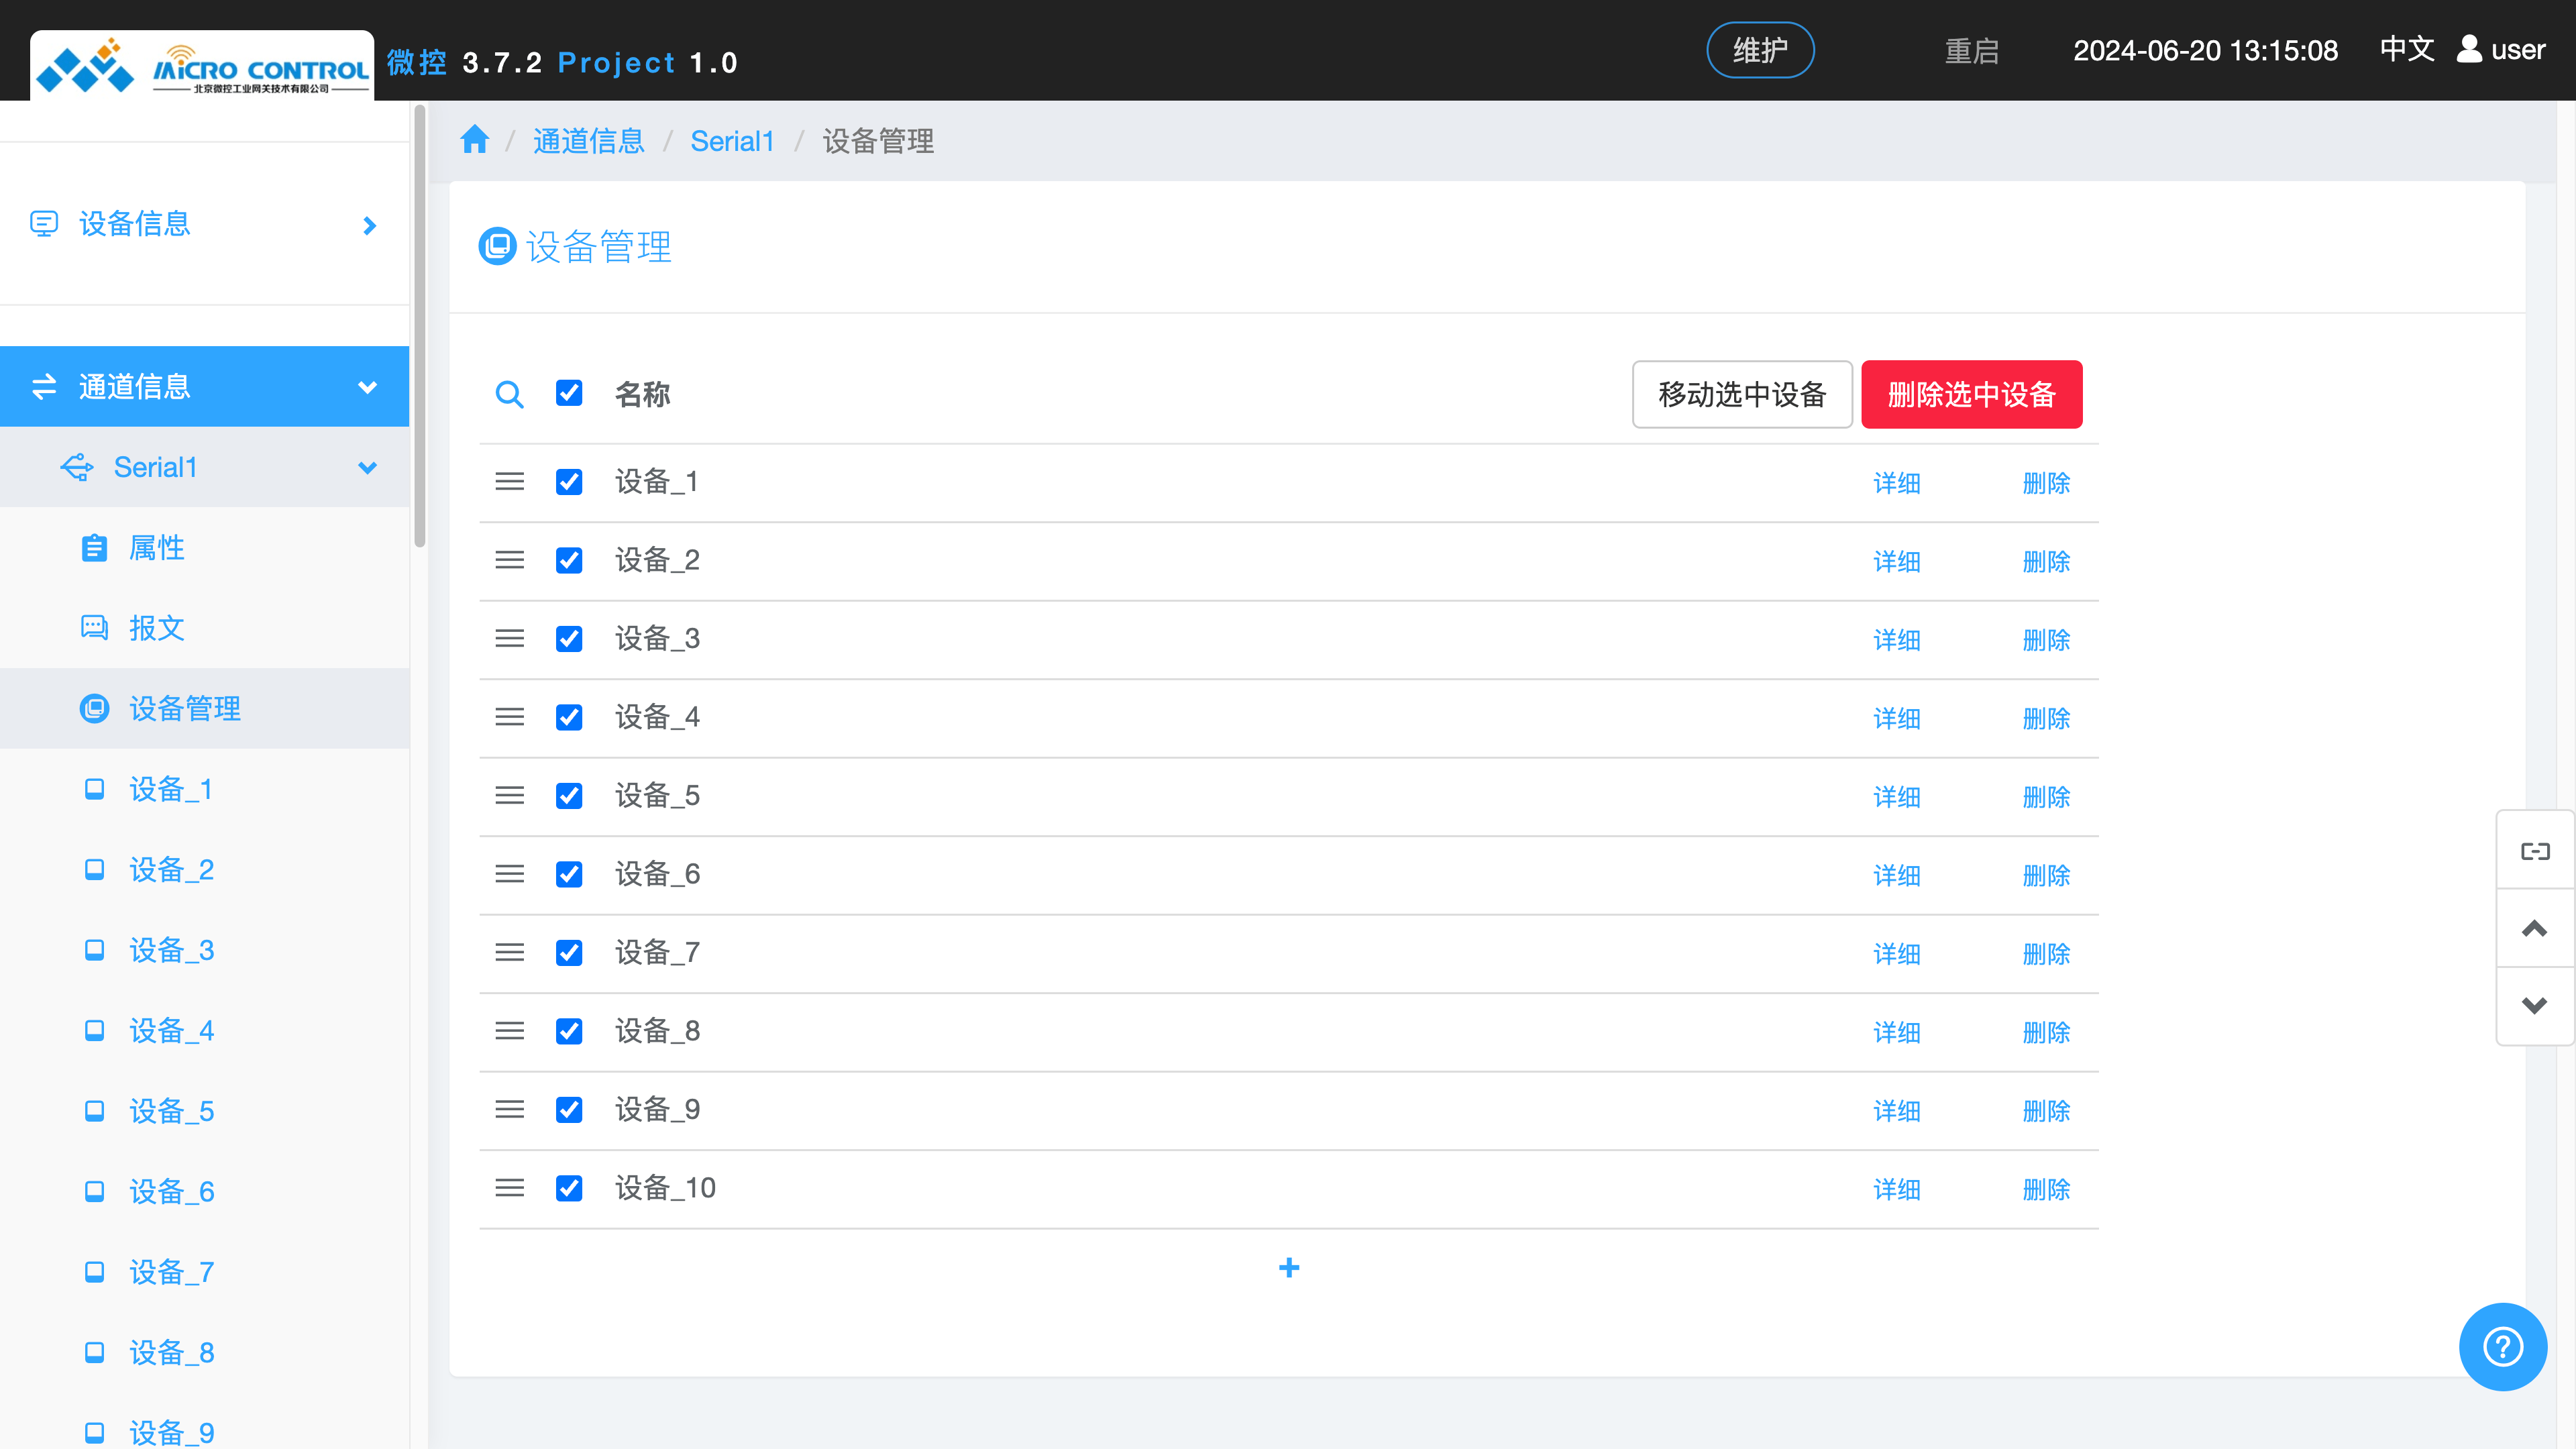Click the up arrow in right floating panel
Screen dimensions: 2576x1449
[2534, 929]
